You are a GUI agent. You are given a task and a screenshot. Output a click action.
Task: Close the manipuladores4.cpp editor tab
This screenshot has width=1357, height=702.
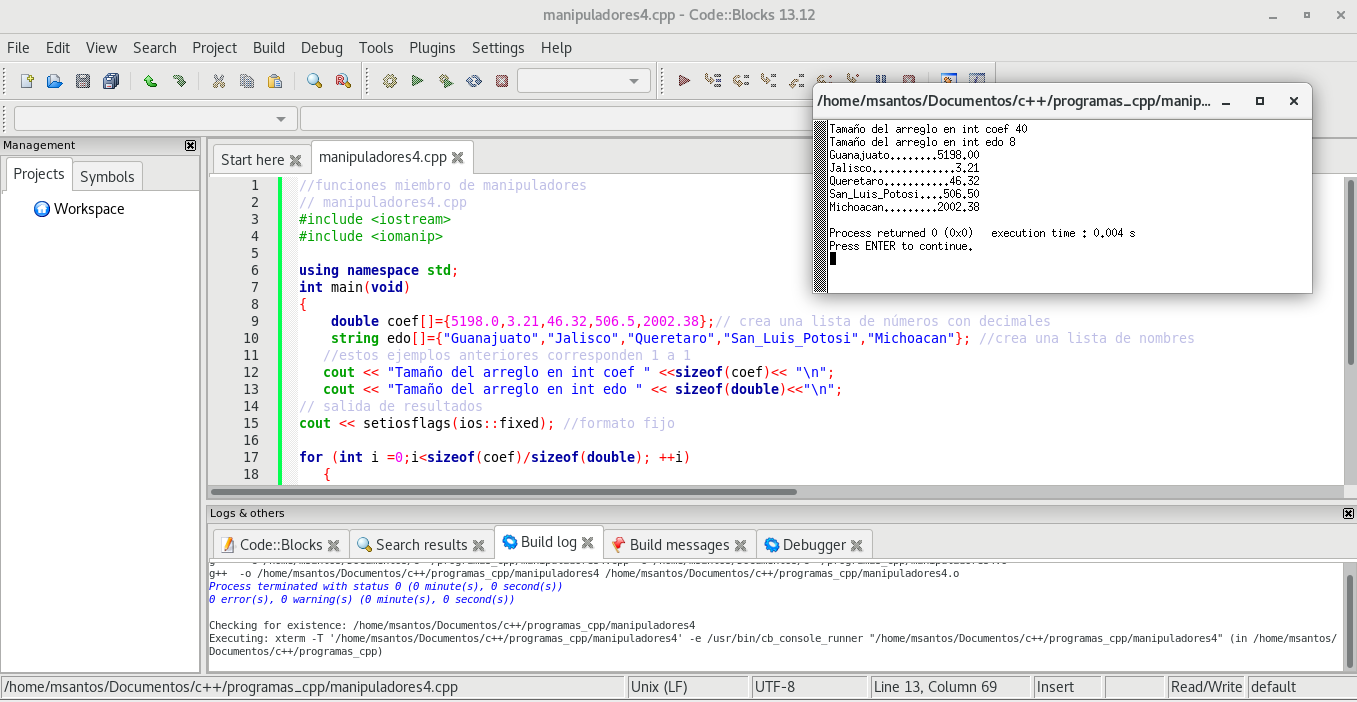click(x=457, y=158)
